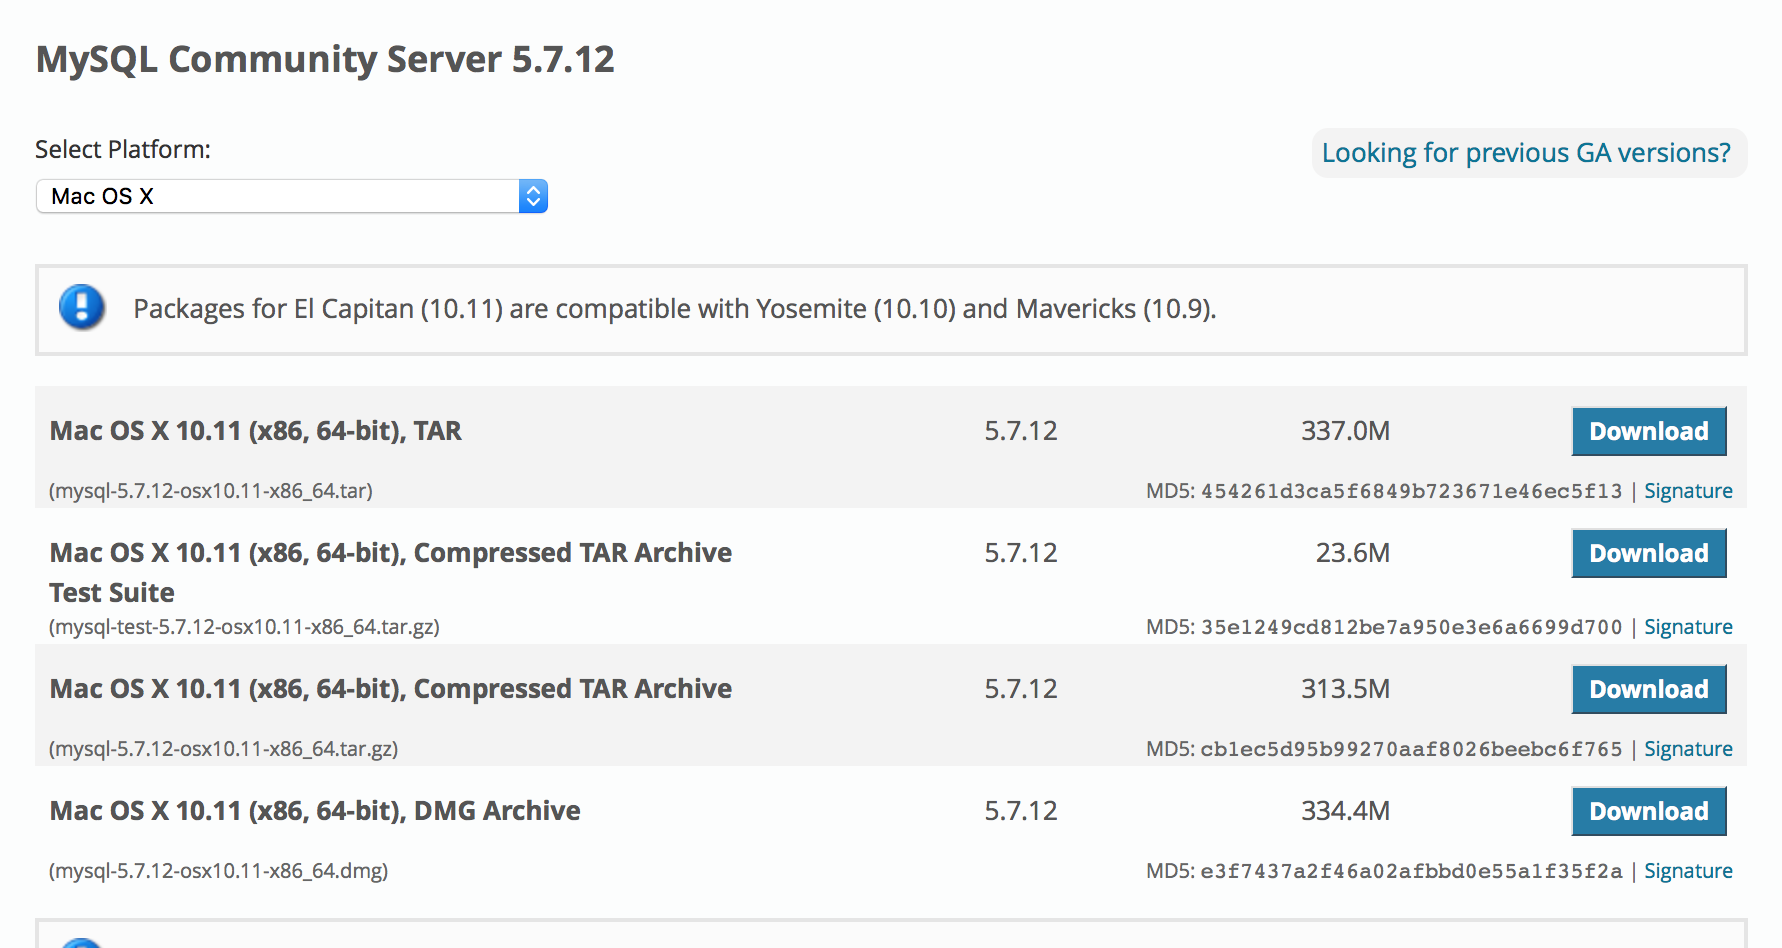This screenshot has width=1782, height=948.
Task: Click filename '(mysql-5.7.12-osx10.11-x86_64.dmg)'
Action: point(219,871)
